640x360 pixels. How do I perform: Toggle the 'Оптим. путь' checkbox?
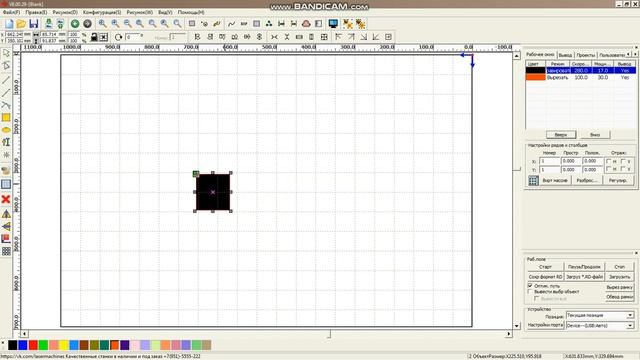[530, 286]
